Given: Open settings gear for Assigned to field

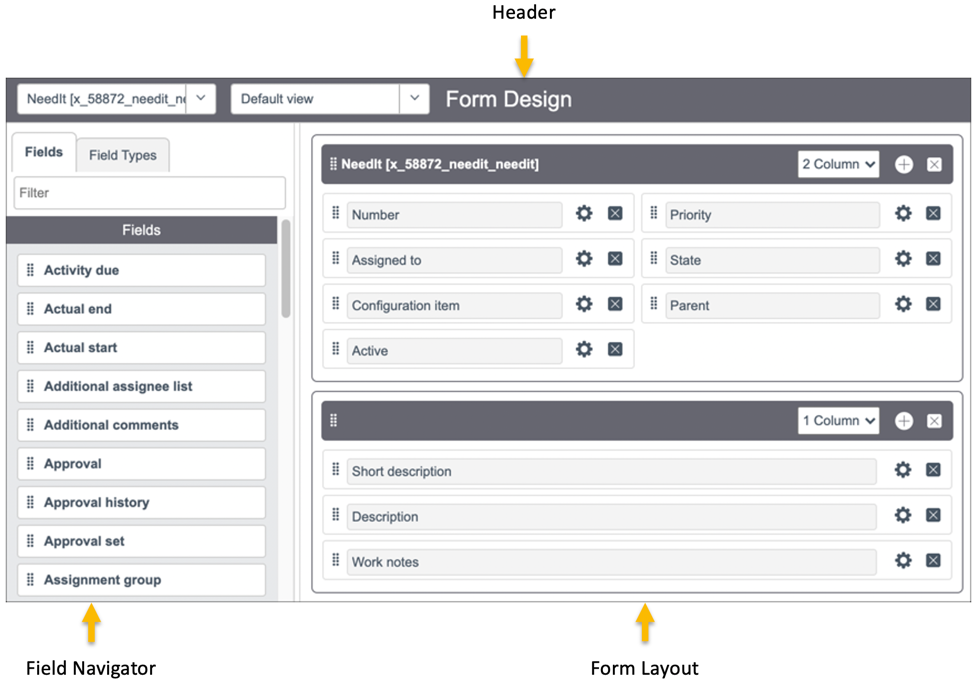Looking at the screenshot, I should 584,259.
